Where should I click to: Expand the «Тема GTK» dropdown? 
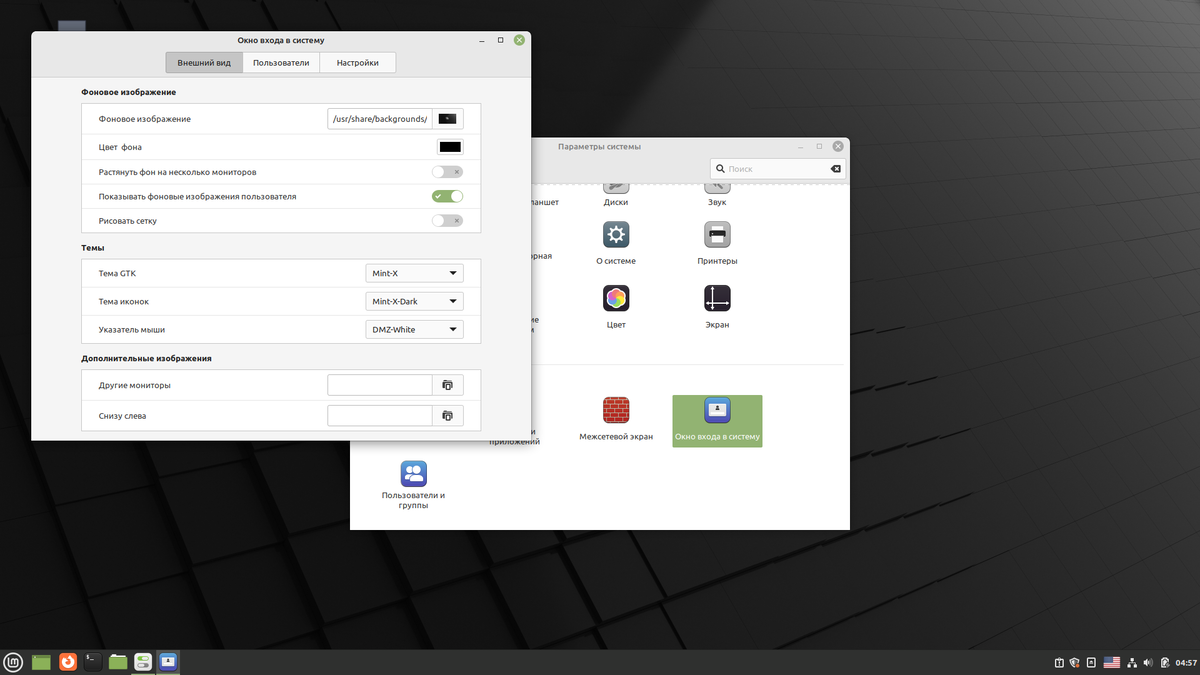pyautogui.click(x=414, y=273)
